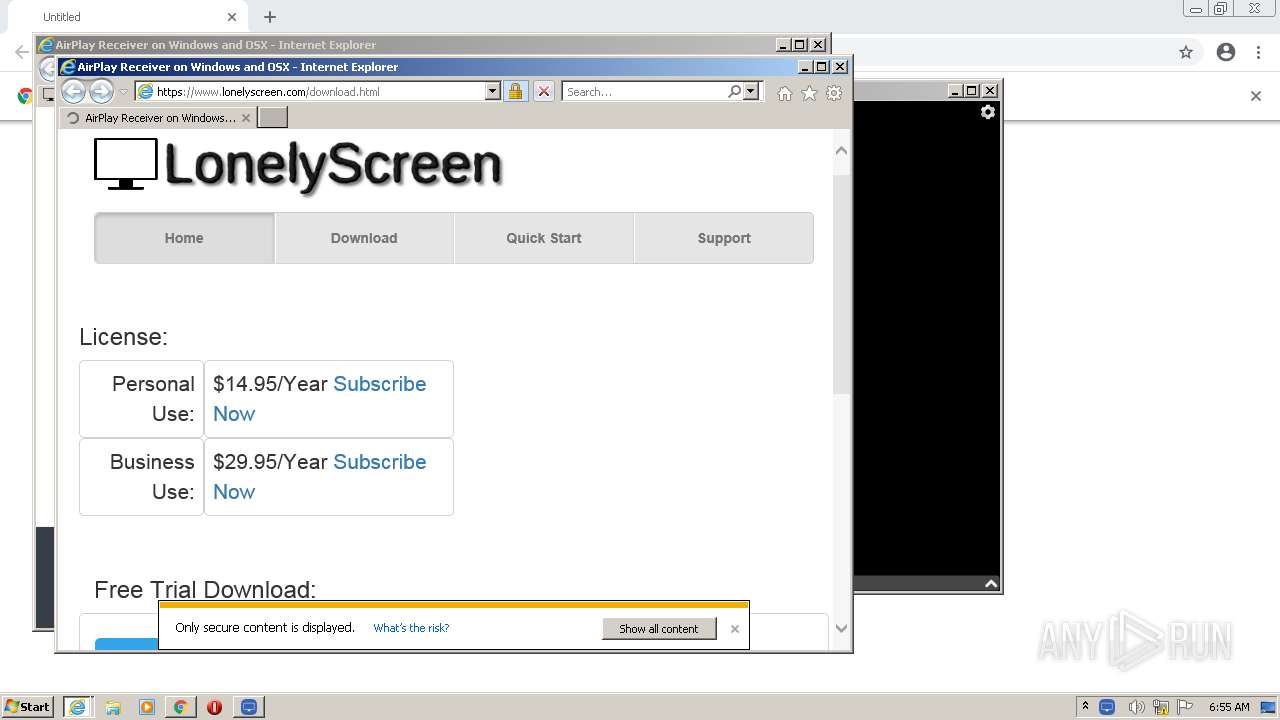Open IE Favorites star icon

point(809,93)
